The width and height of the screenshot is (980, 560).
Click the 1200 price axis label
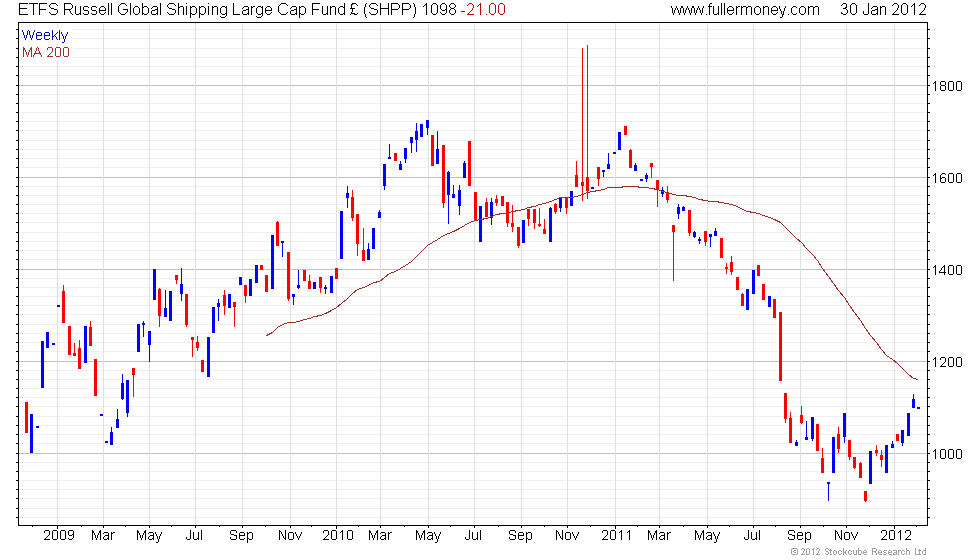point(947,362)
